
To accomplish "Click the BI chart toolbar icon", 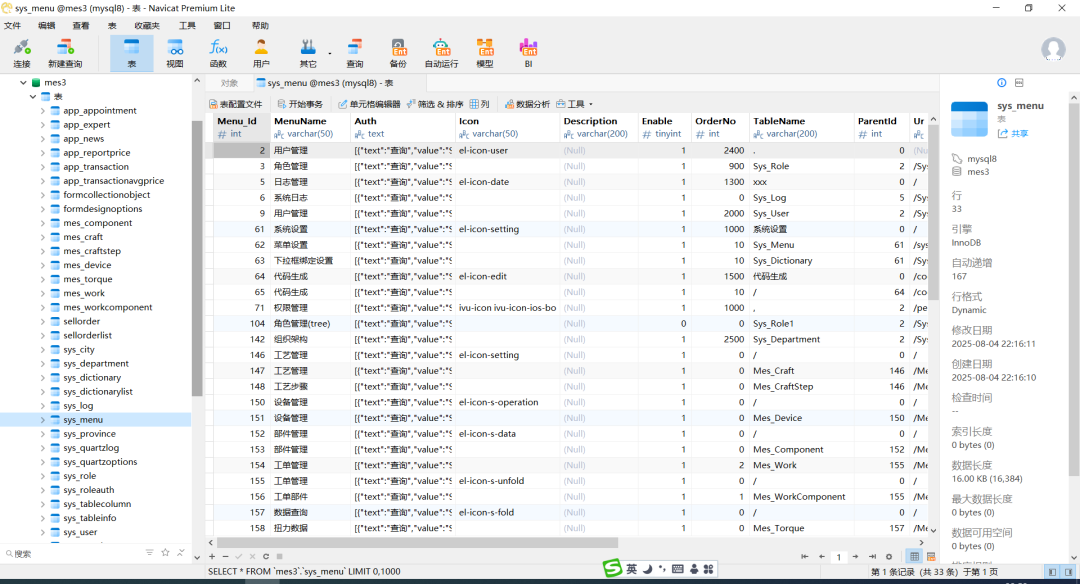I will 529,53.
